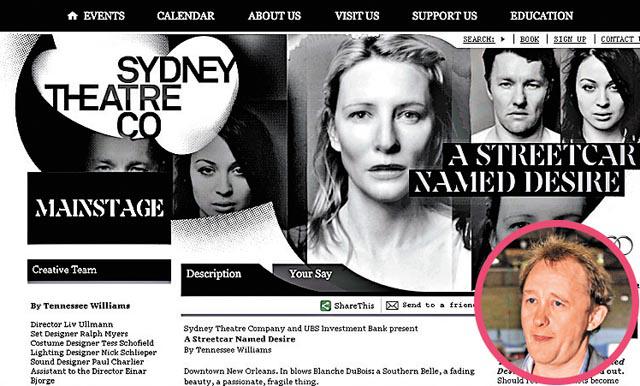The image size is (640, 386).
Task: Click the green ShareThis icon
Action: pos(325,306)
